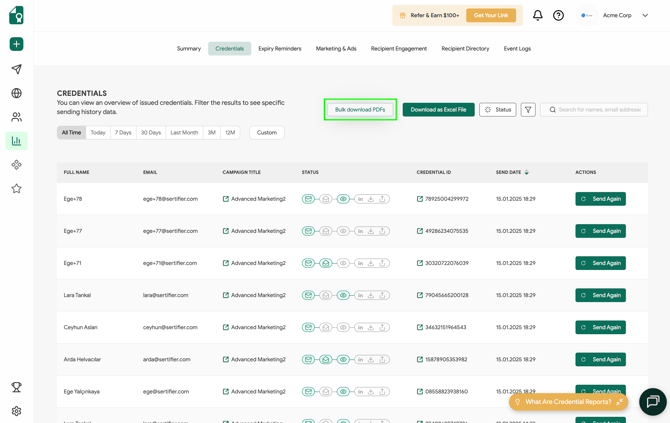Click the globe icon in sidebar

pos(16,93)
